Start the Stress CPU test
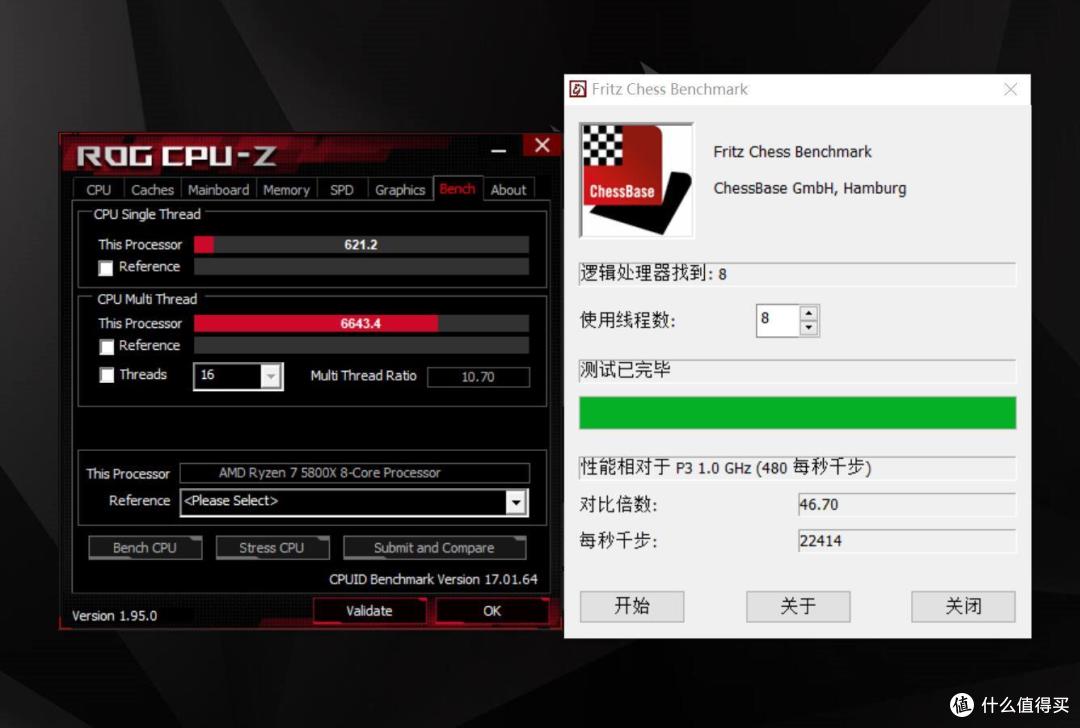This screenshot has height=728, width=1080. 271,548
